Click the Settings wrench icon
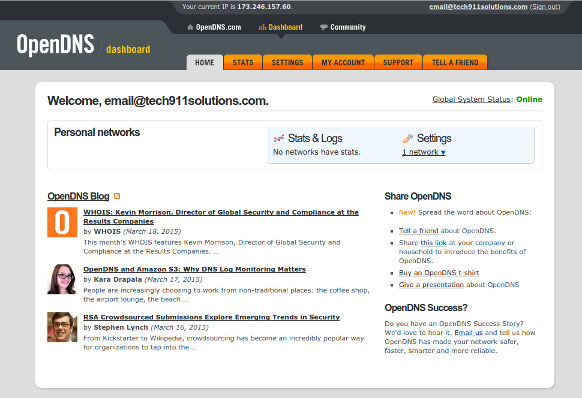This screenshot has width=582, height=398. [x=408, y=138]
